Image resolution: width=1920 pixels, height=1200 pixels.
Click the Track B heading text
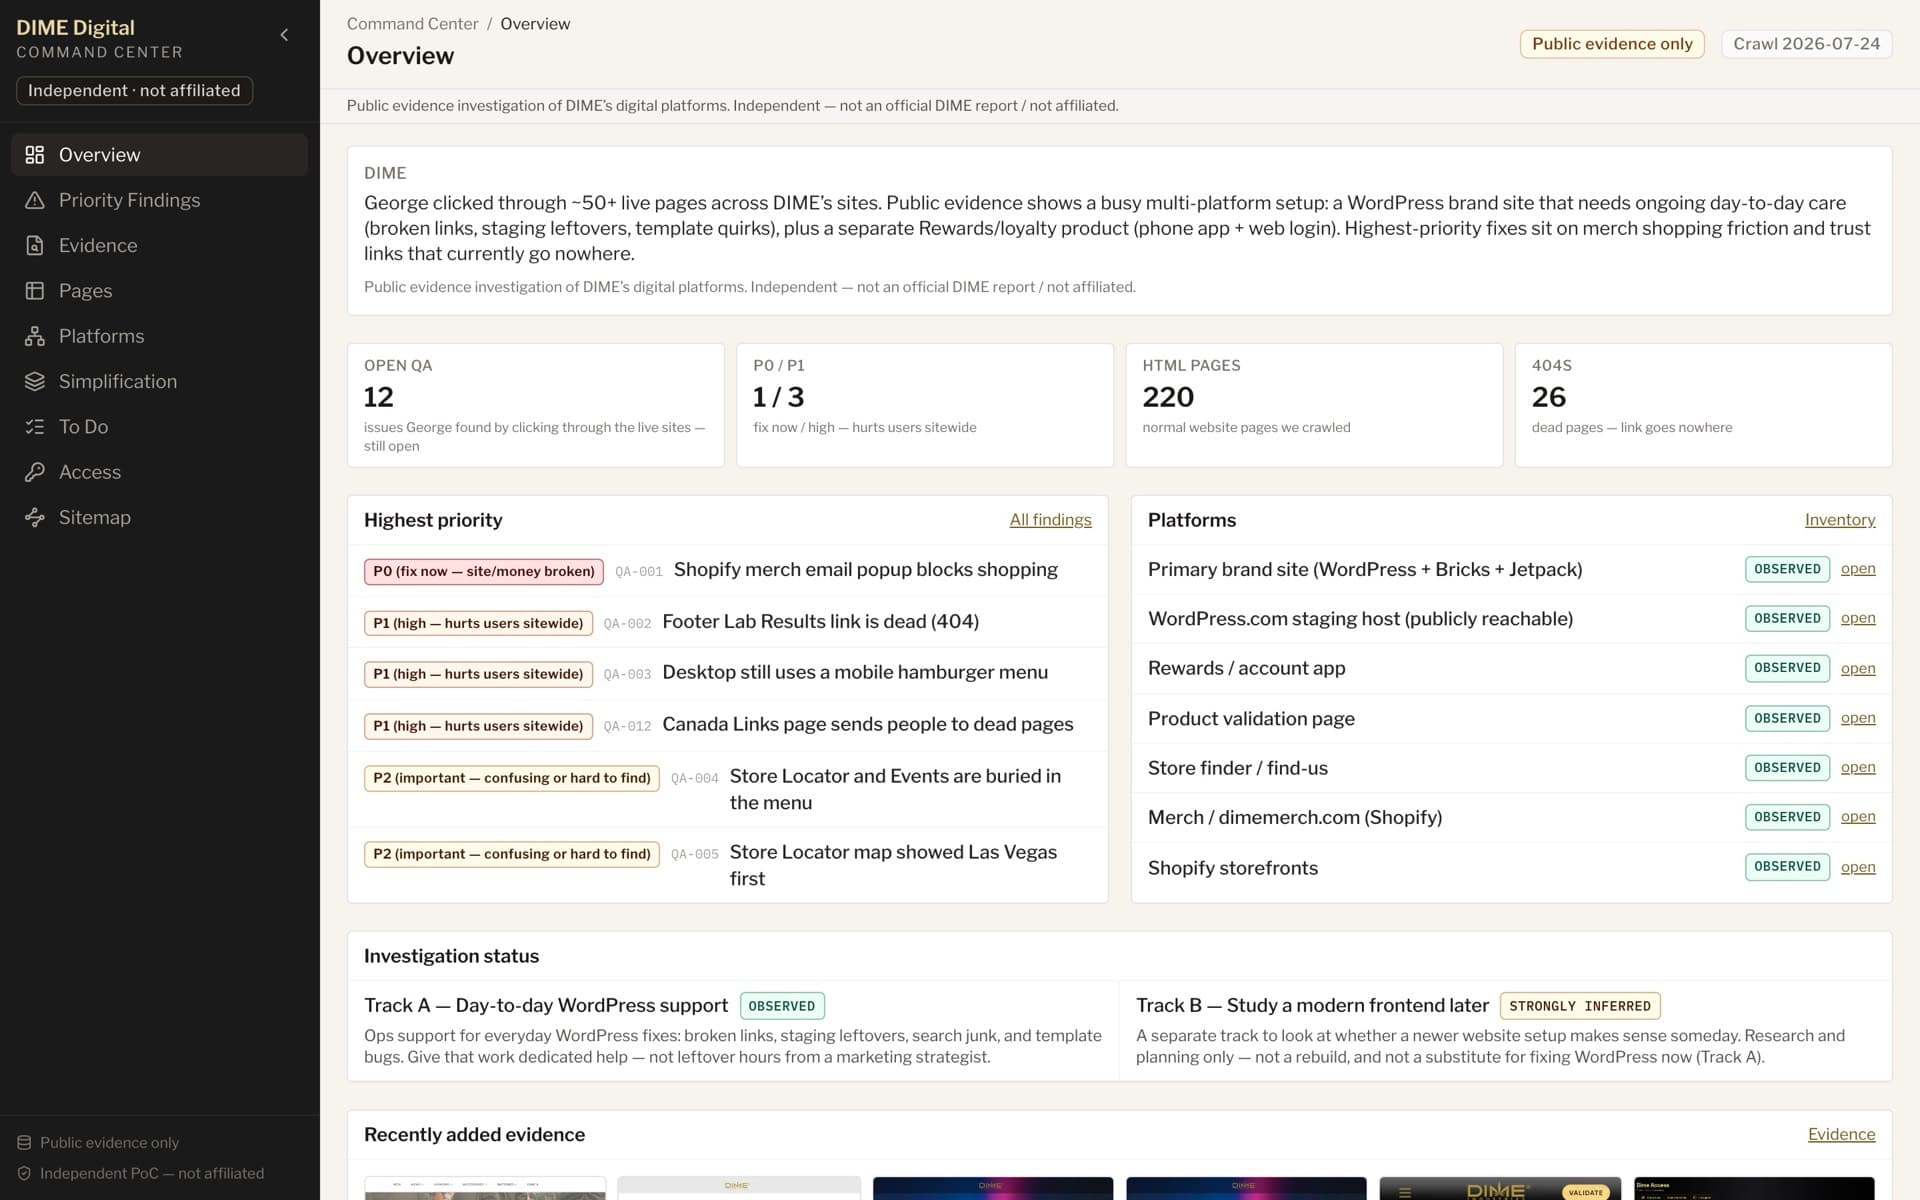[x=1312, y=1005]
